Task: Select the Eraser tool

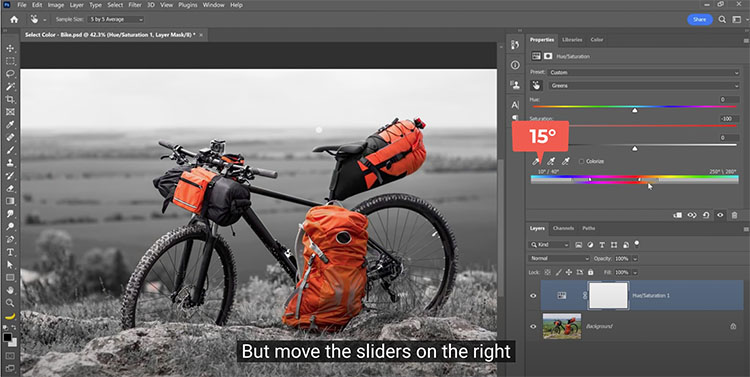Action: (x=10, y=188)
